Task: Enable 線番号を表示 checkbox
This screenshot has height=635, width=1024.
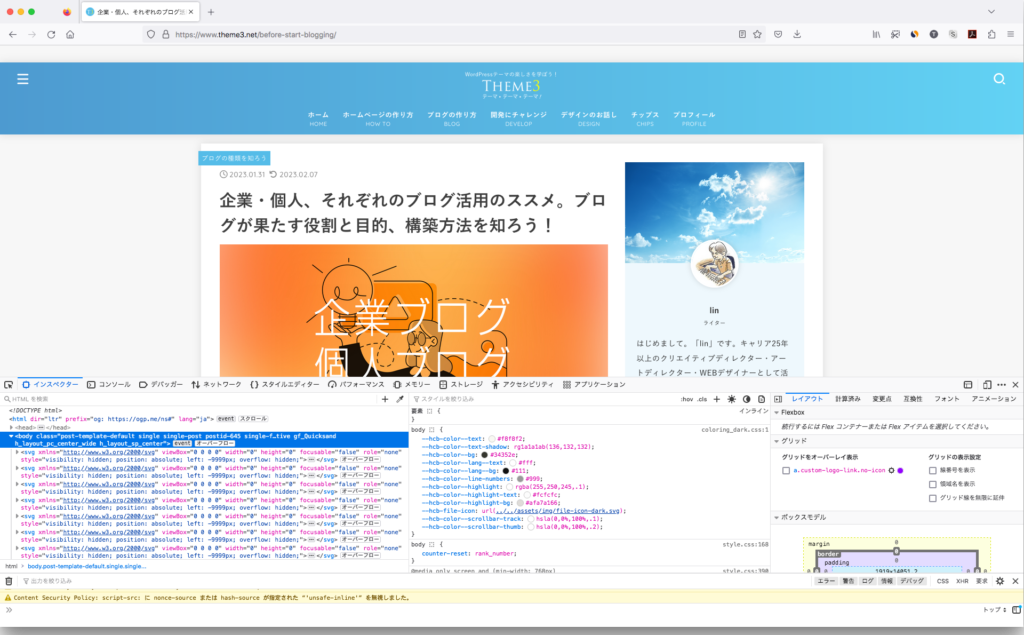Action: click(933, 470)
